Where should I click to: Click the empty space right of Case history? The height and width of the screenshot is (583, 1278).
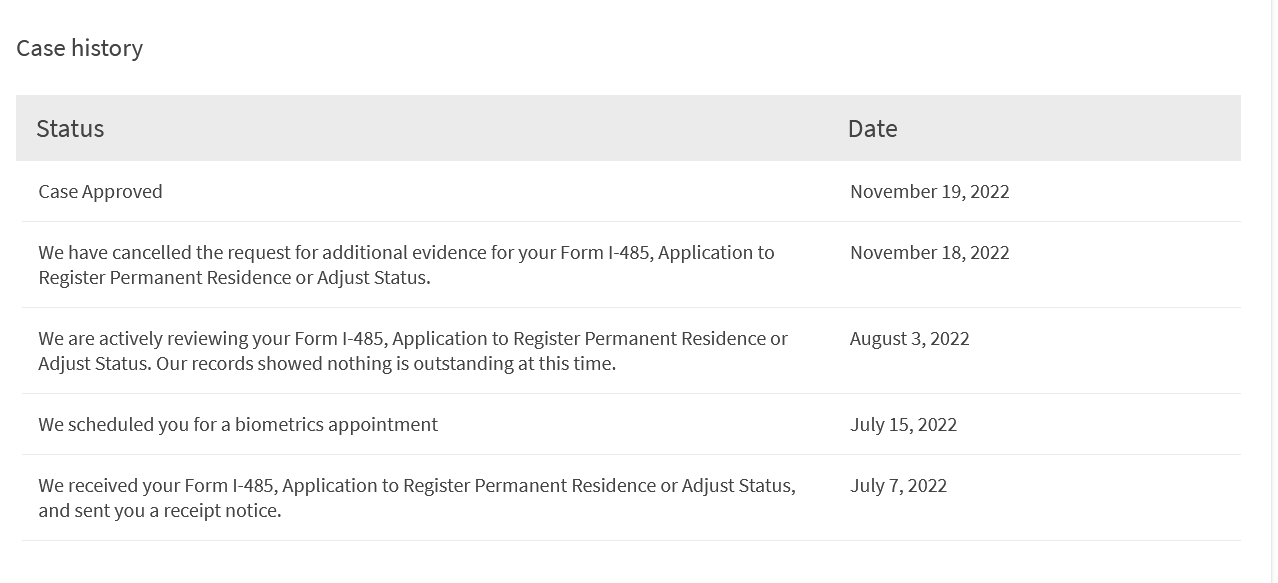(700, 48)
